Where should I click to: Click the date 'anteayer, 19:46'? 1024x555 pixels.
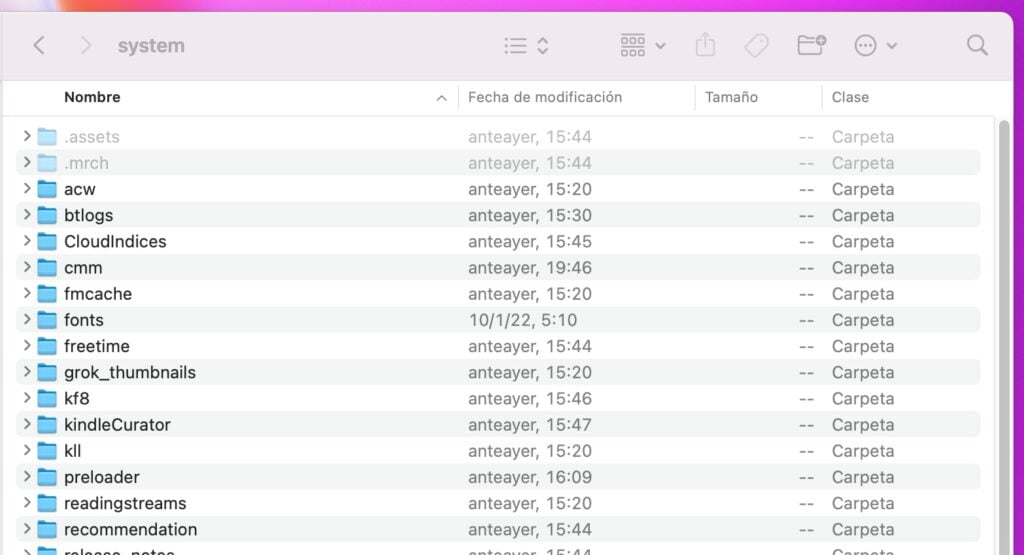point(530,268)
